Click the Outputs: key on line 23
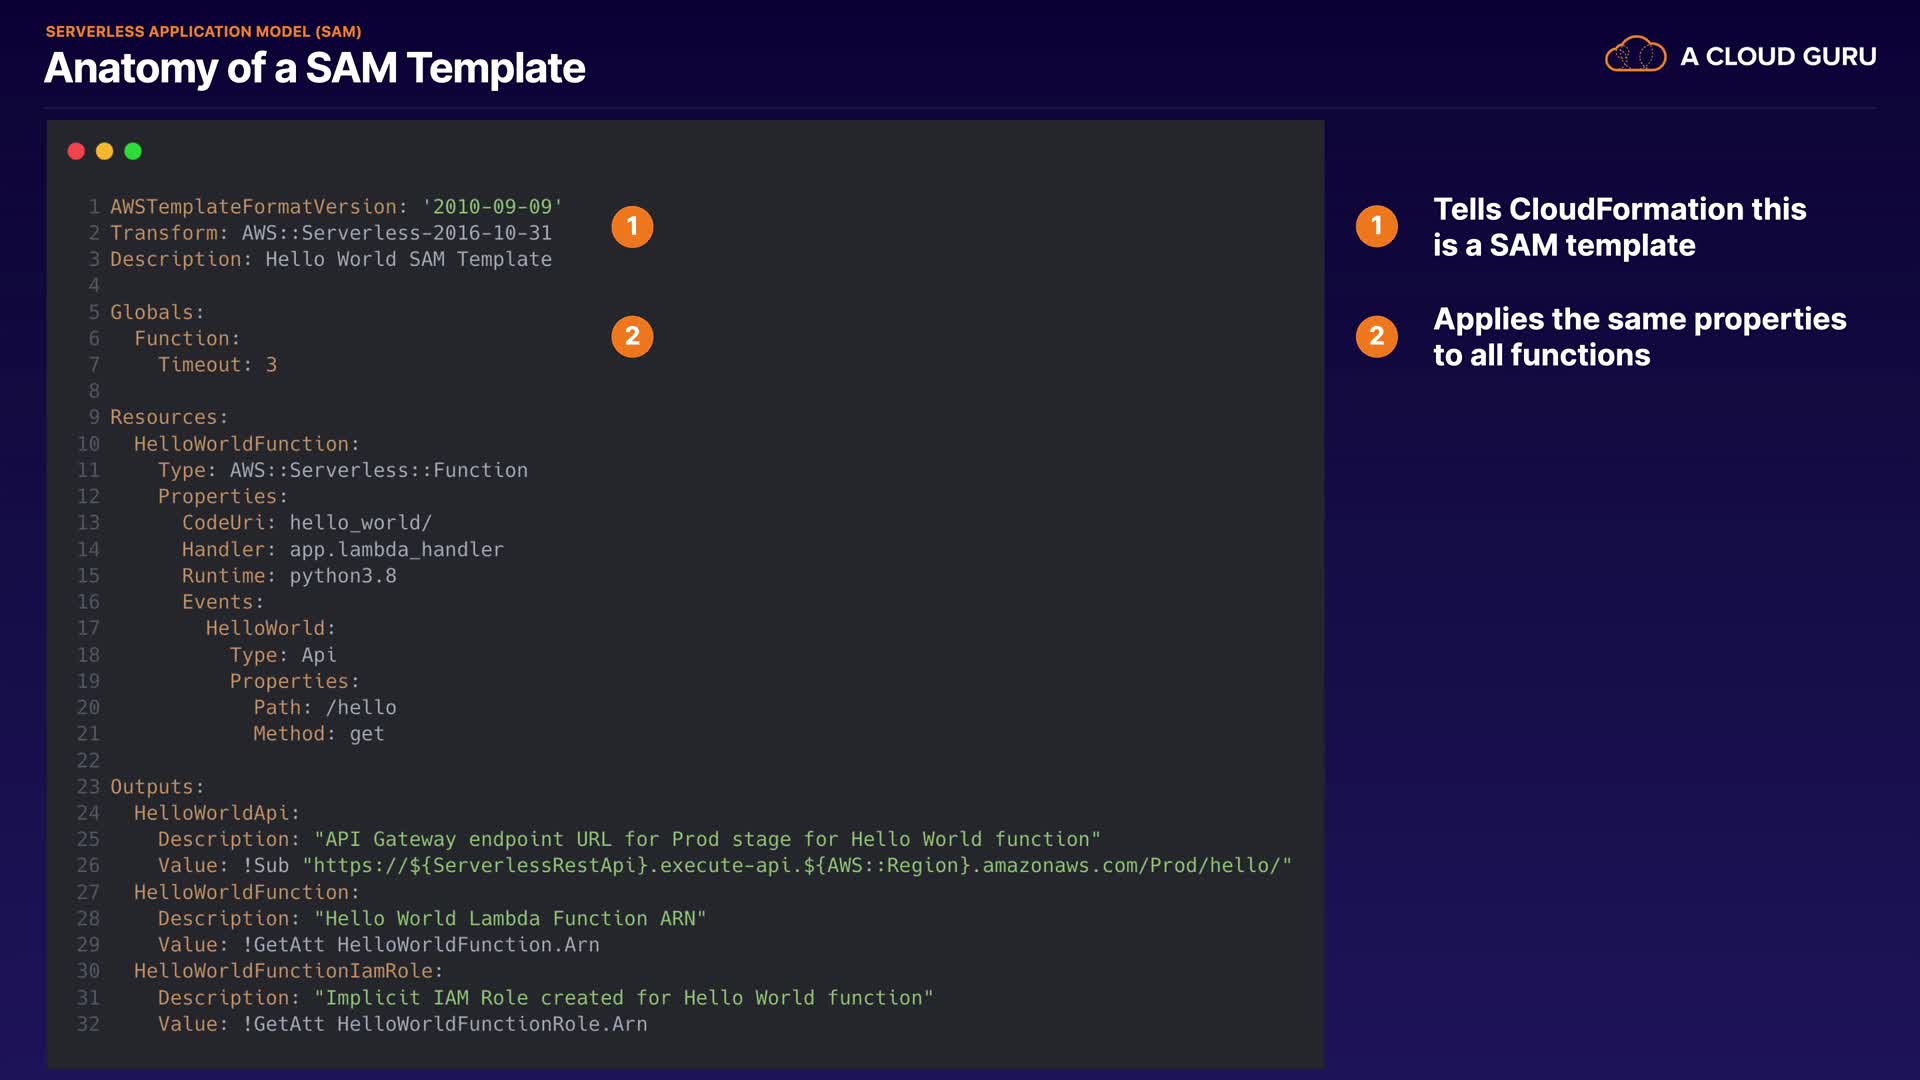The image size is (1920, 1080). (156, 787)
